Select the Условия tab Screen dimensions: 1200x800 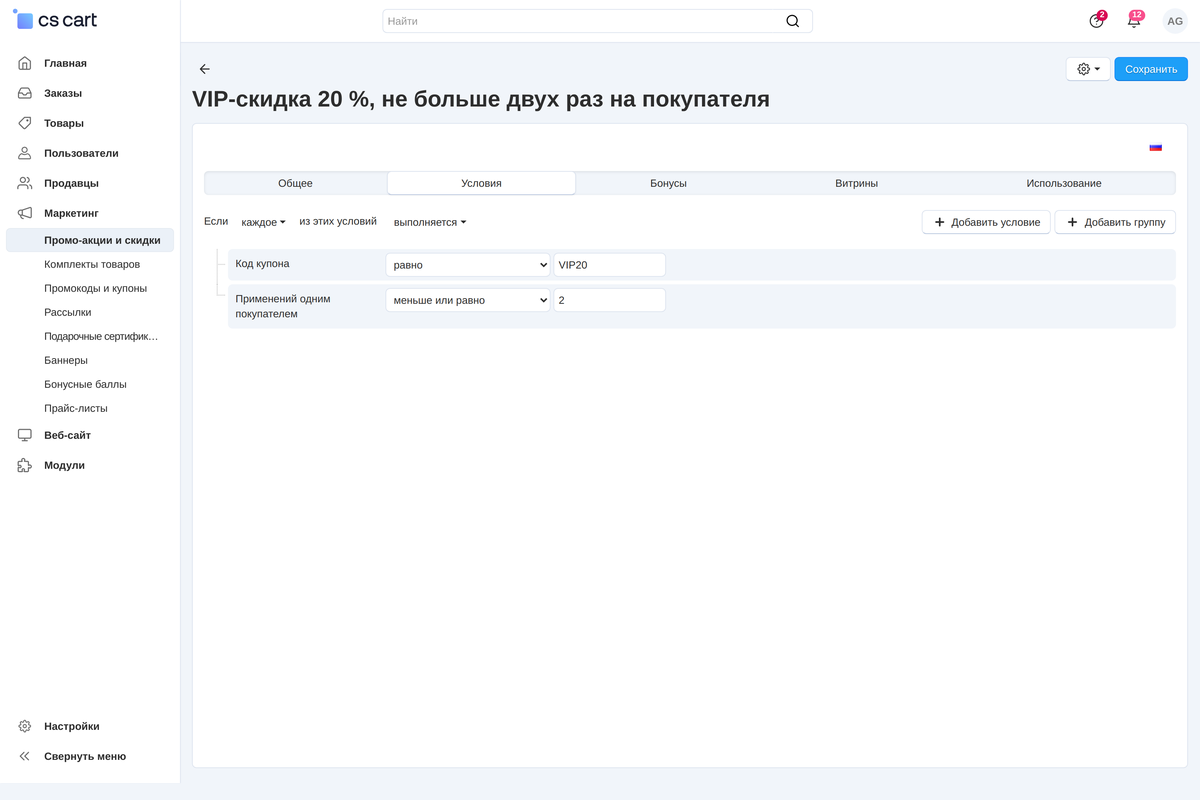[481, 183]
